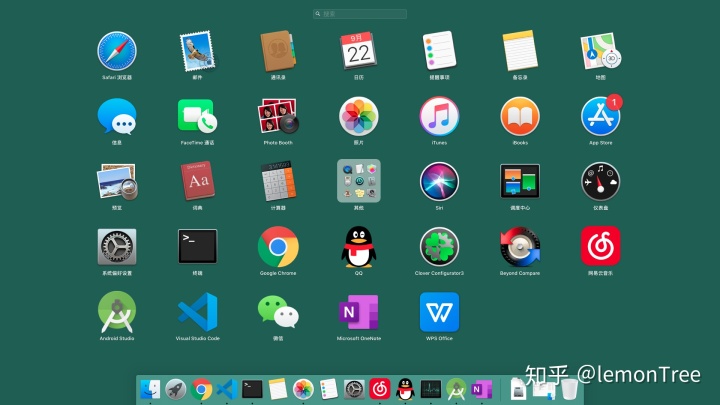Launch the Beyond Compare app
720x405 pixels.
(x=520, y=247)
